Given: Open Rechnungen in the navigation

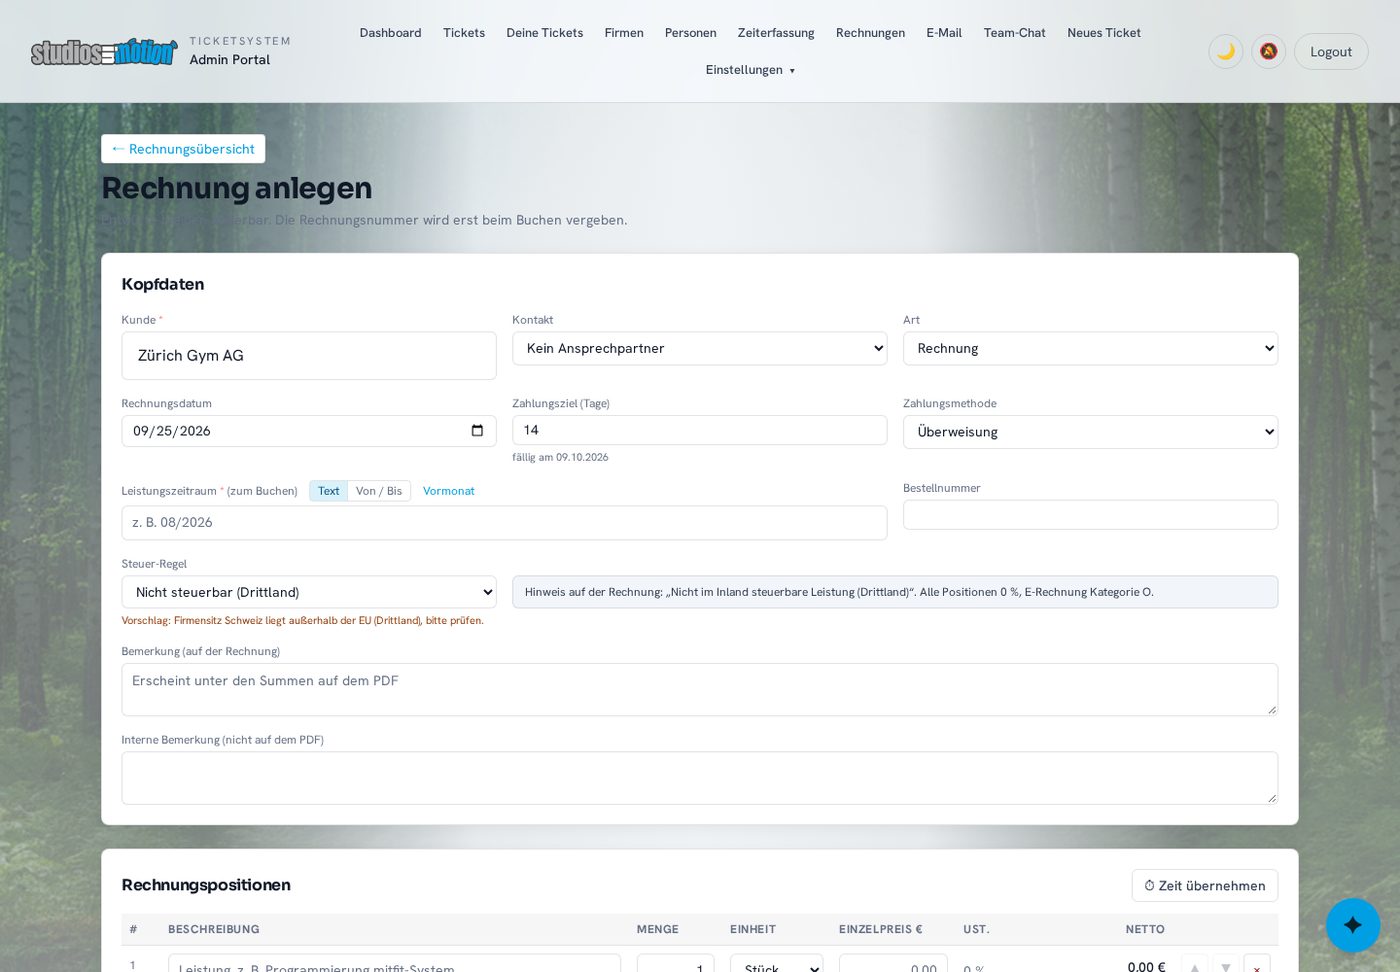Looking at the screenshot, I should pos(870,33).
